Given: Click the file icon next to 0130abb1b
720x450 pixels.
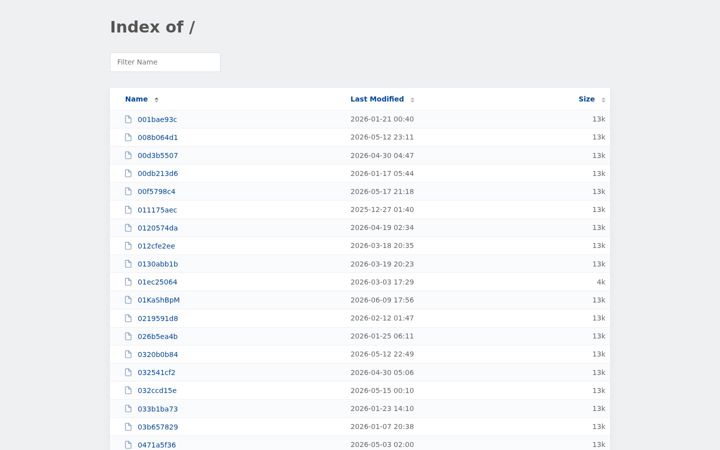Looking at the screenshot, I should click(128, 264).
